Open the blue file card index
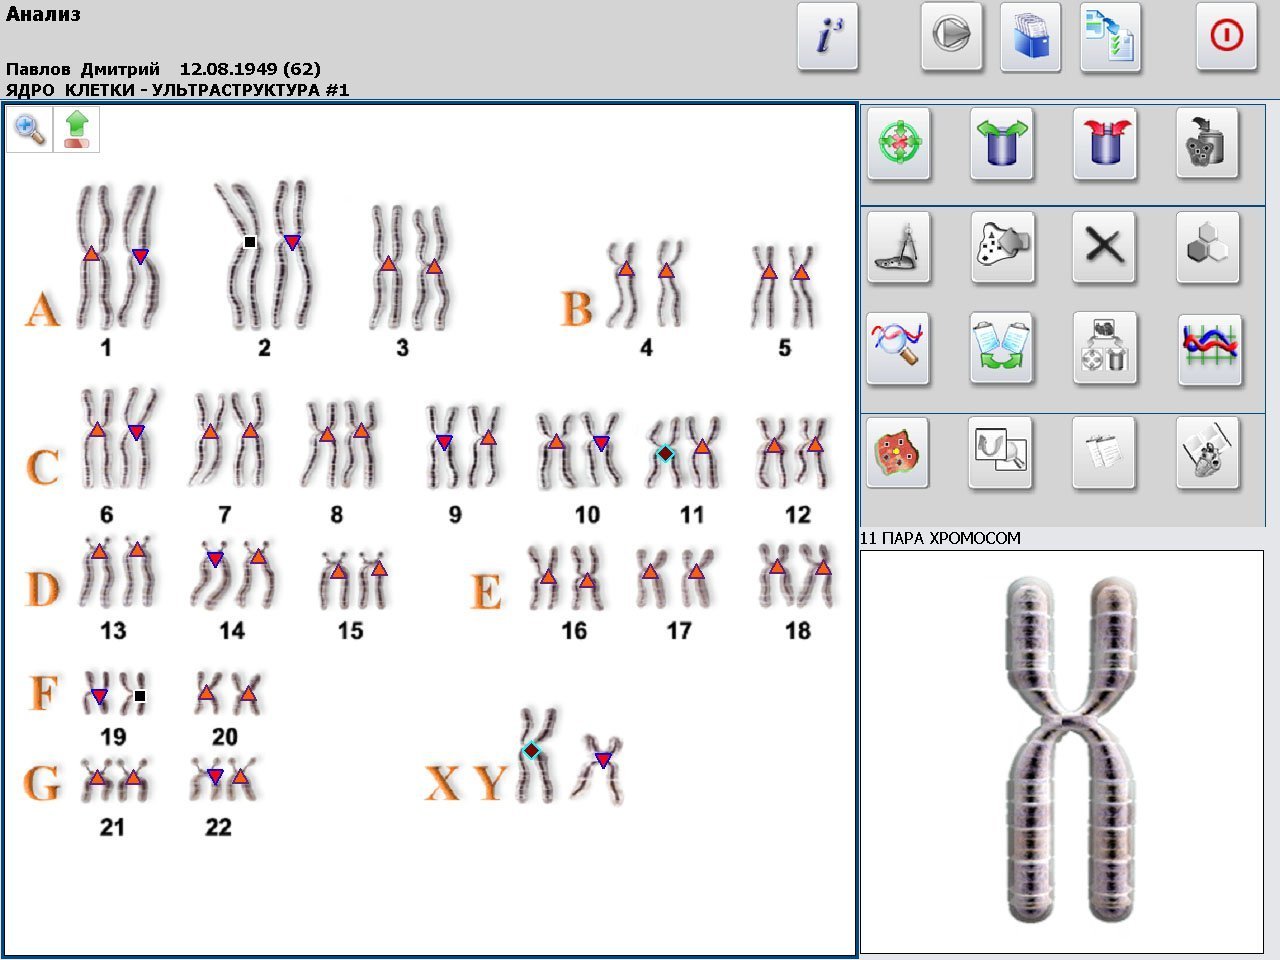The height and width of the screenshot is (960, 1280). pyautogui.click(x=1030, y=37)
